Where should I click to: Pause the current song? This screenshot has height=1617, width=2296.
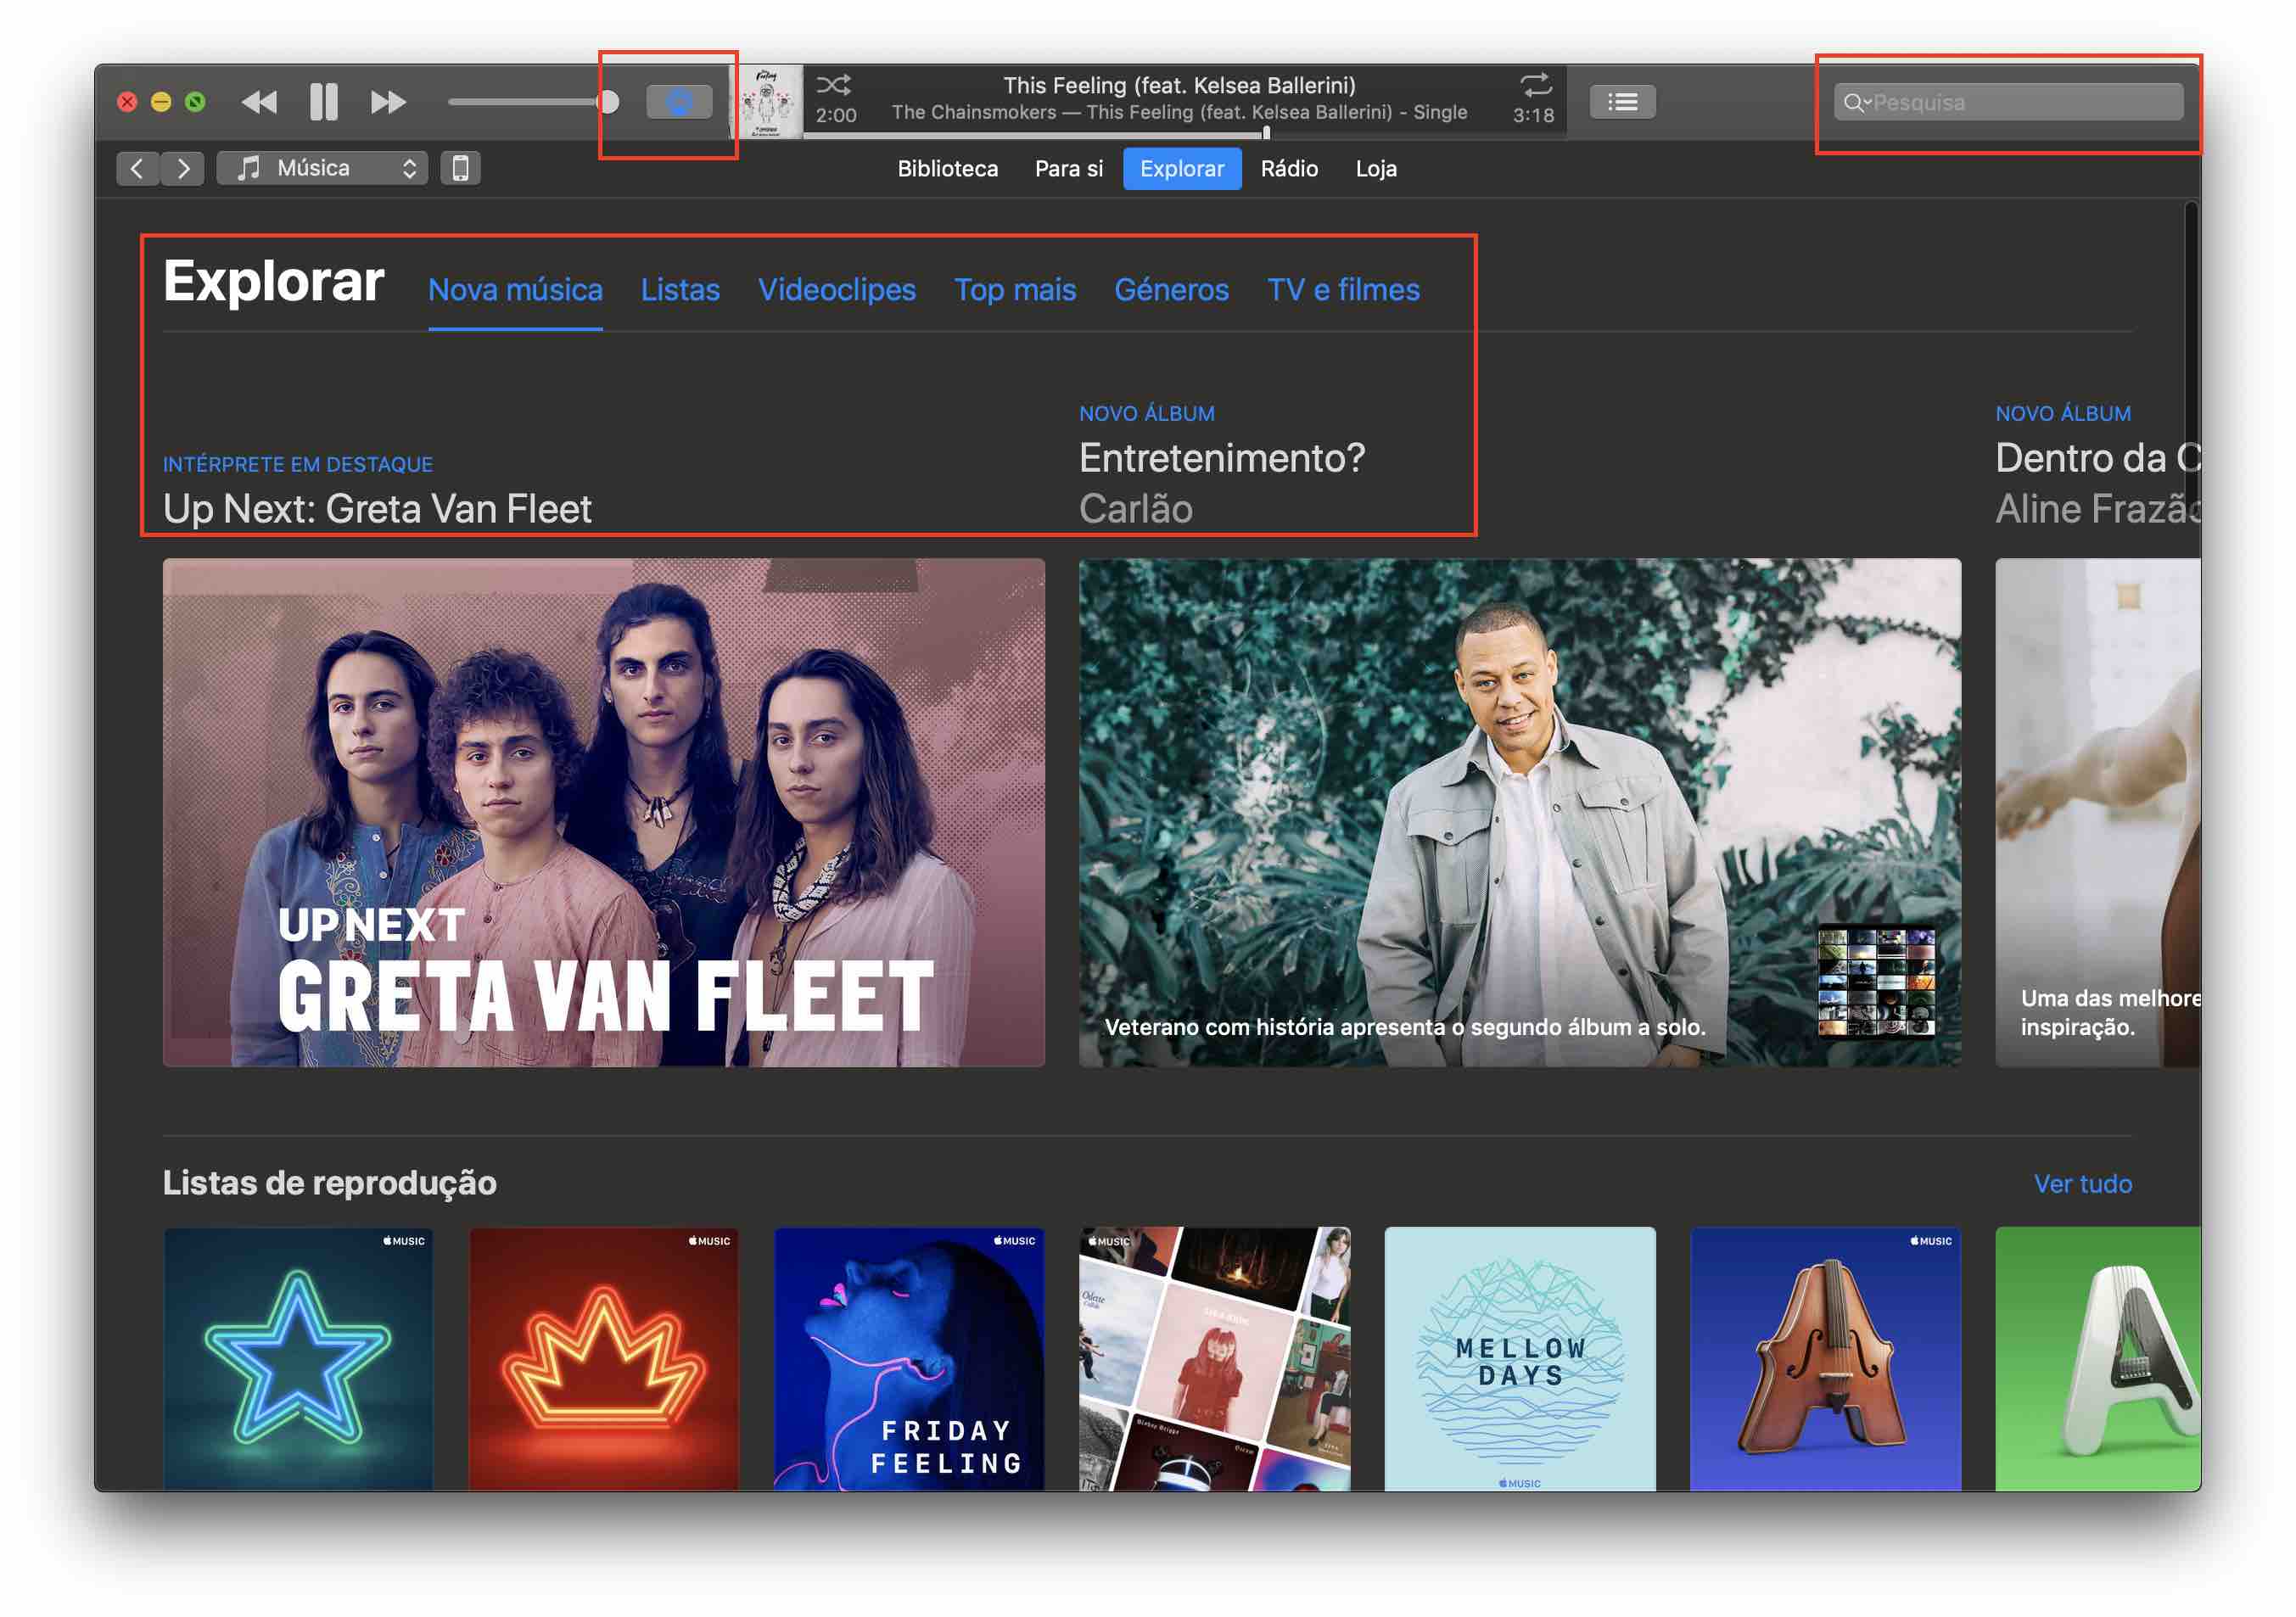323,102
